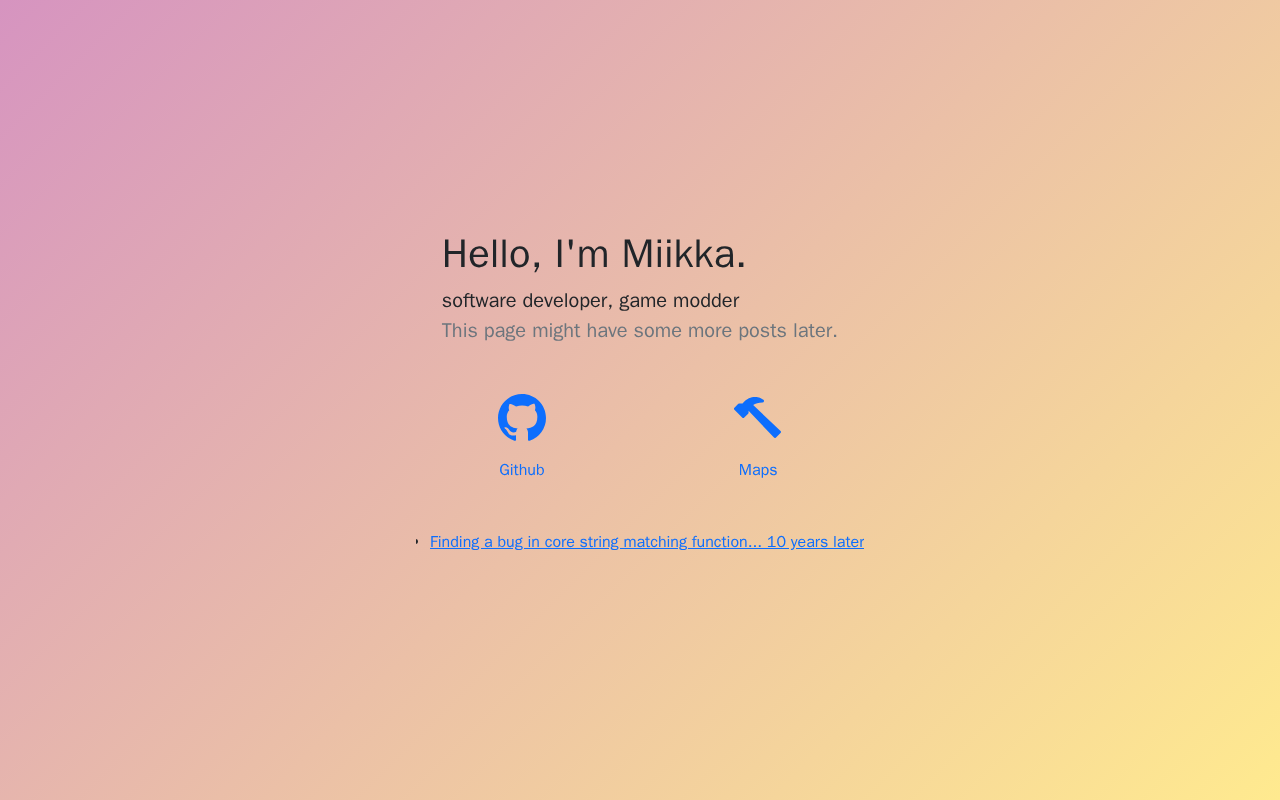Click the "software developer, game modder" subtitle
This screenshot has width=1280, height=800.
[590, 301]
